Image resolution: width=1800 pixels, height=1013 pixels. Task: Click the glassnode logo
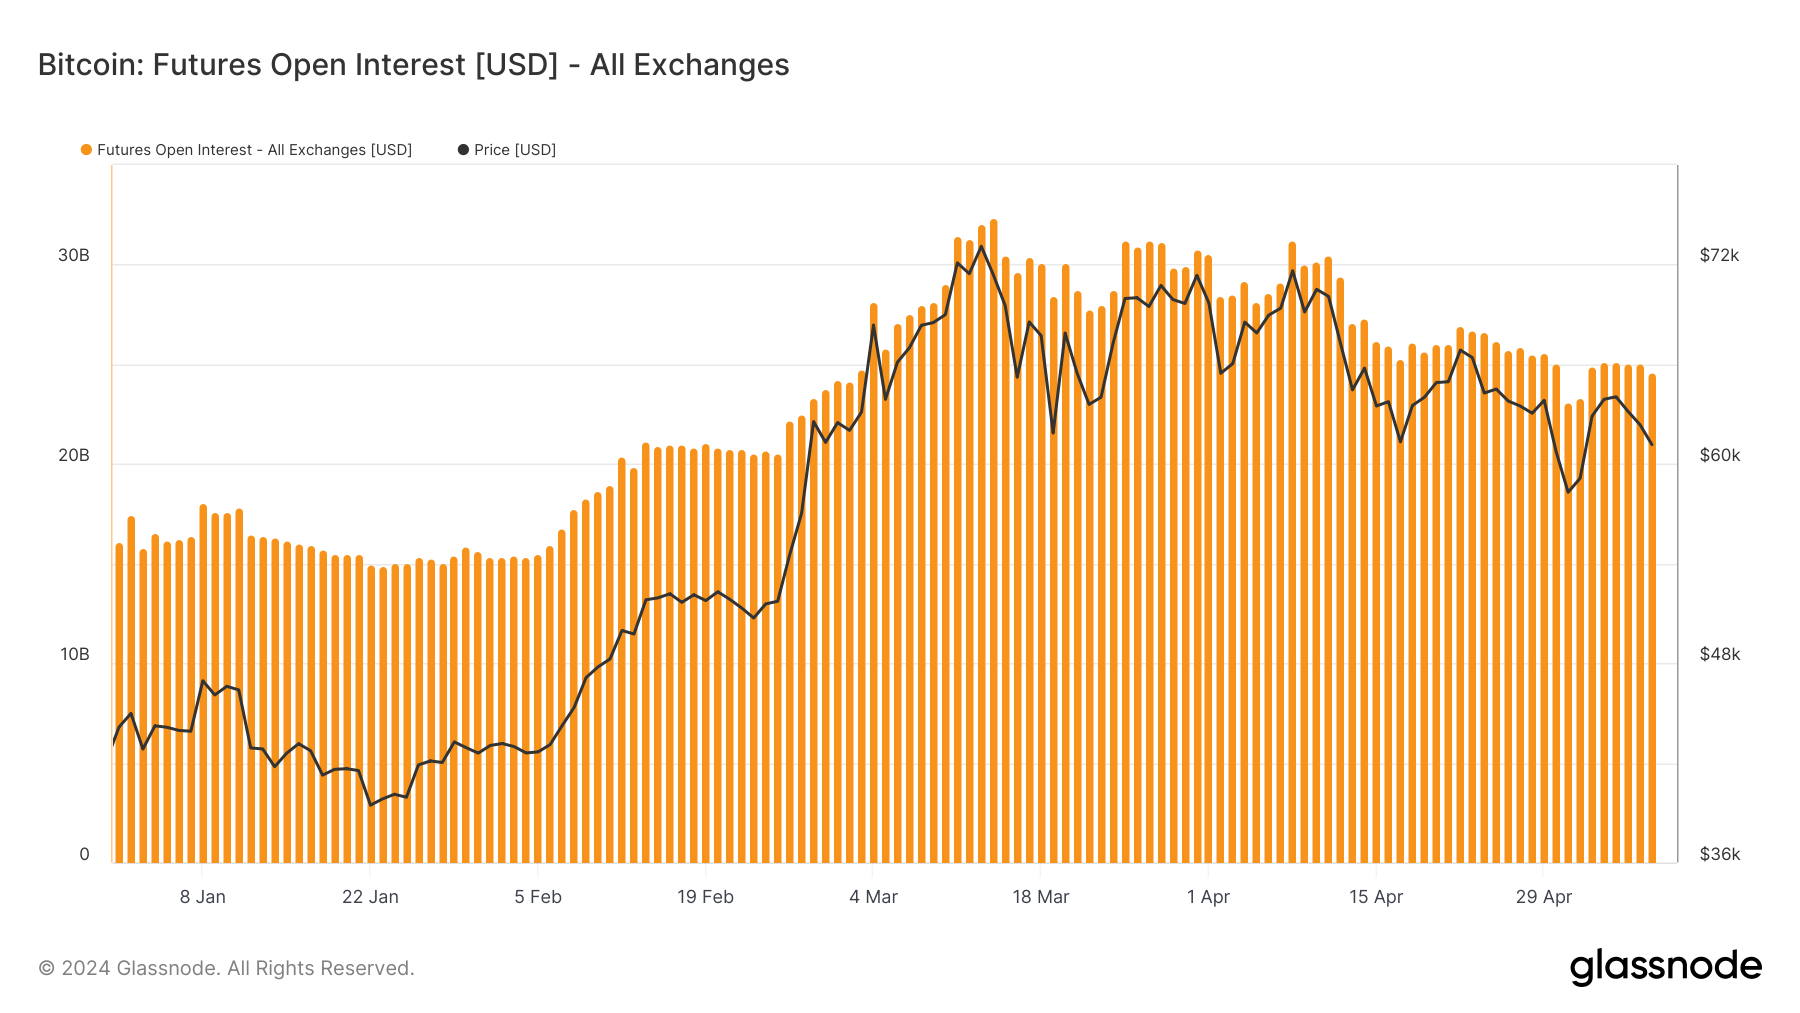point(1666,967)
